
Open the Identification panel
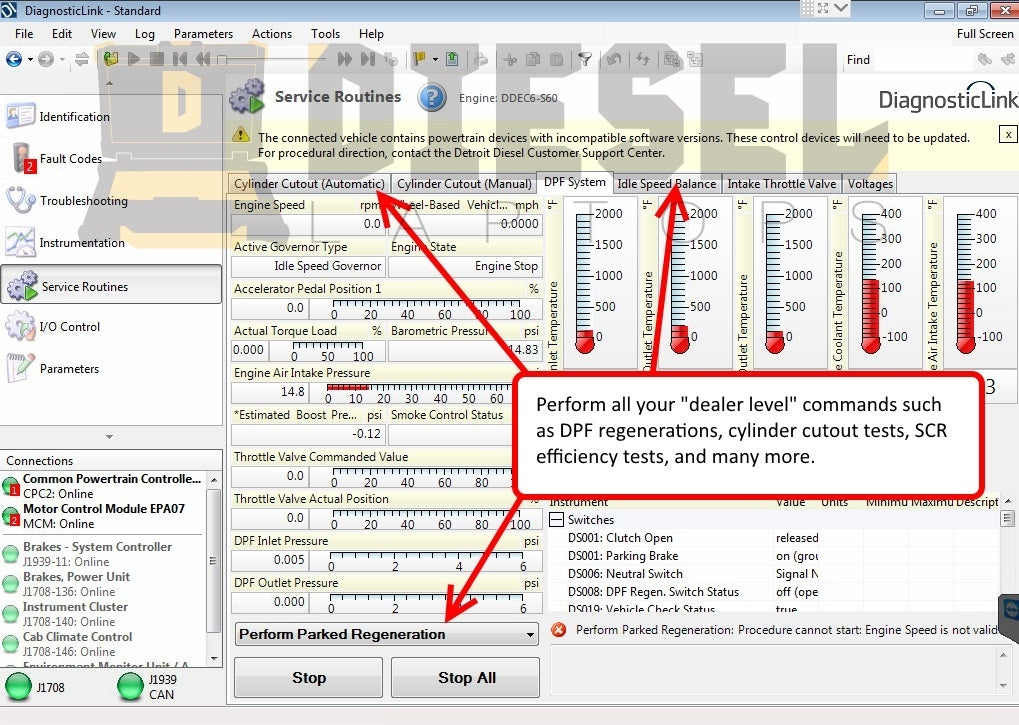coord(110,116)
